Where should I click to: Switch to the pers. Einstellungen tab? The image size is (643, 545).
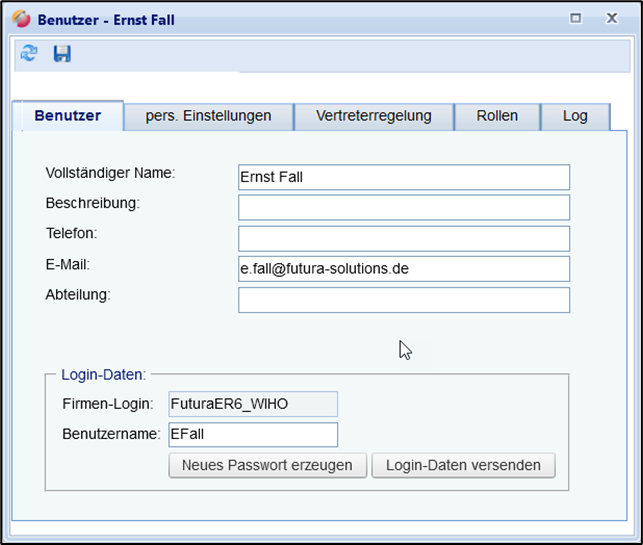pos(208,116)
